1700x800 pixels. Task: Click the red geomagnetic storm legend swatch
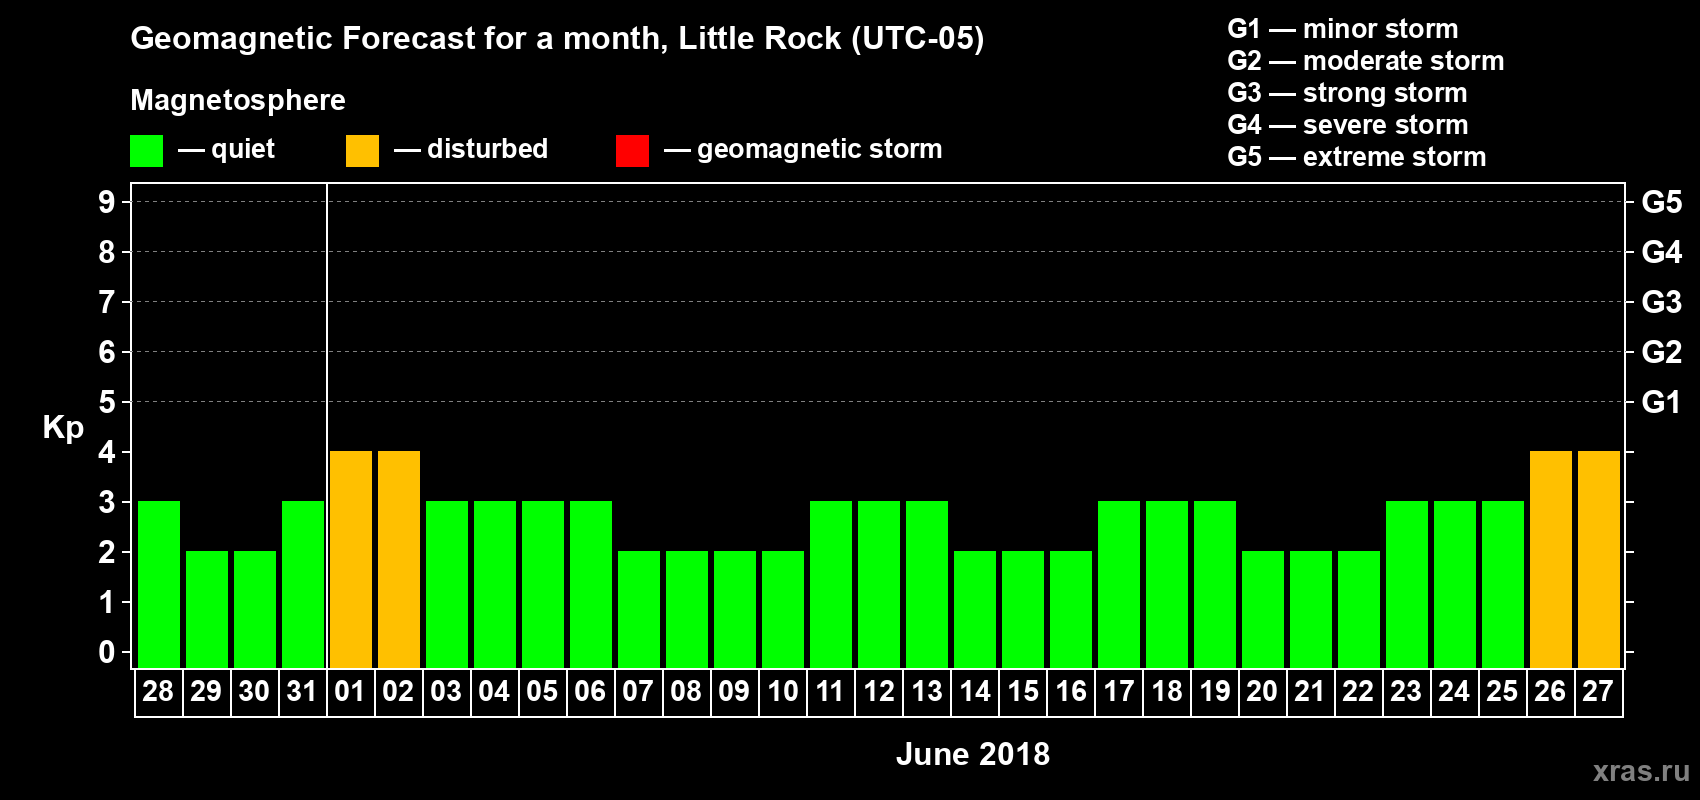[632, 151]
